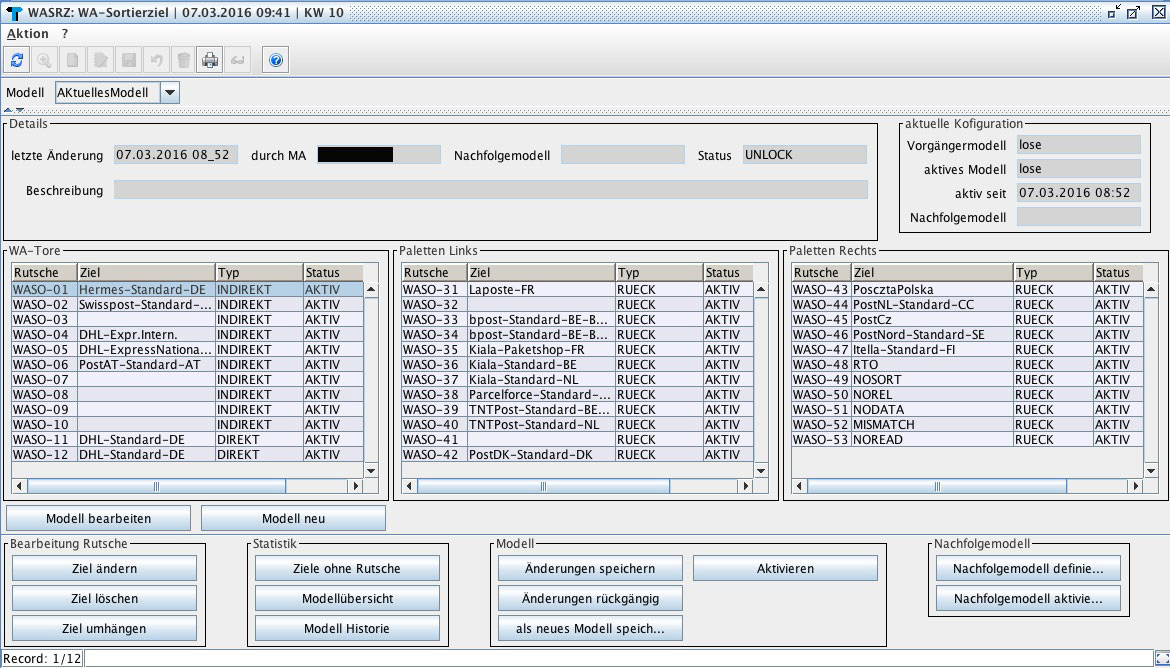The height and width of the screenshot is (668, 1170).
Task: Click the Paletten Rechts scroll down arrow
Action: tap(1151, 469)
